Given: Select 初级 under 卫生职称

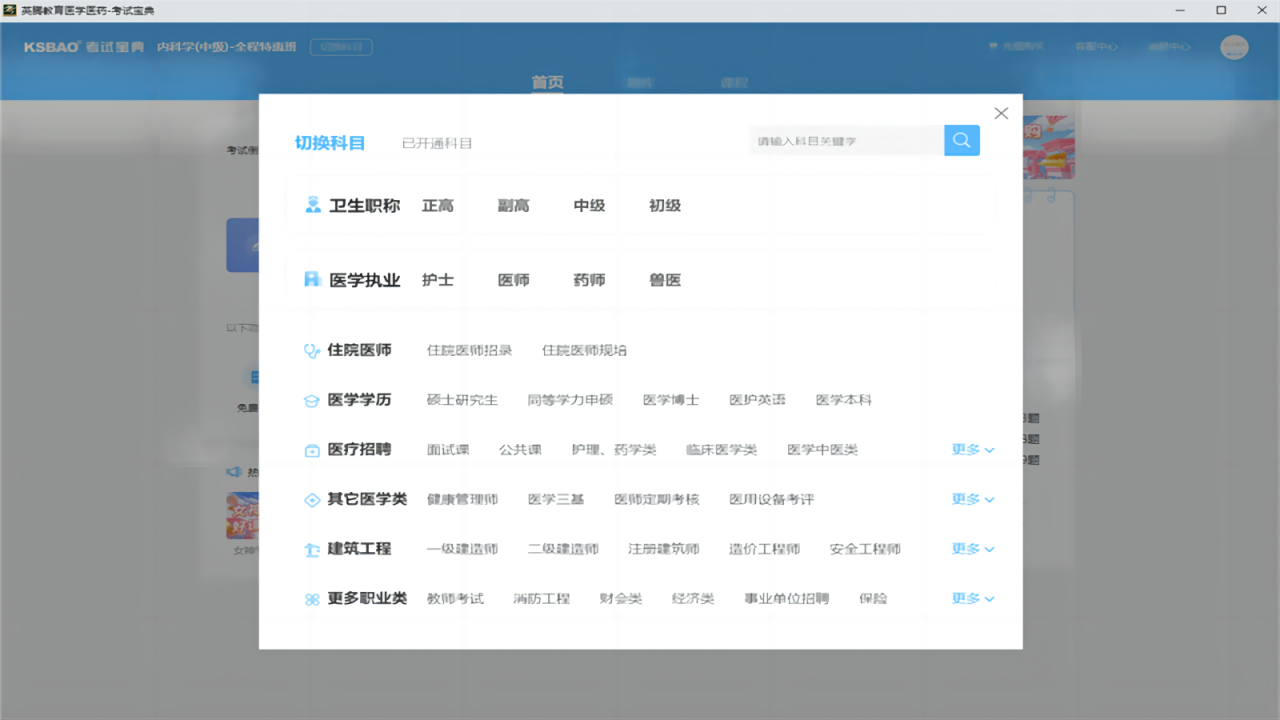Looking at the screenshot, I should coord(665,205).
